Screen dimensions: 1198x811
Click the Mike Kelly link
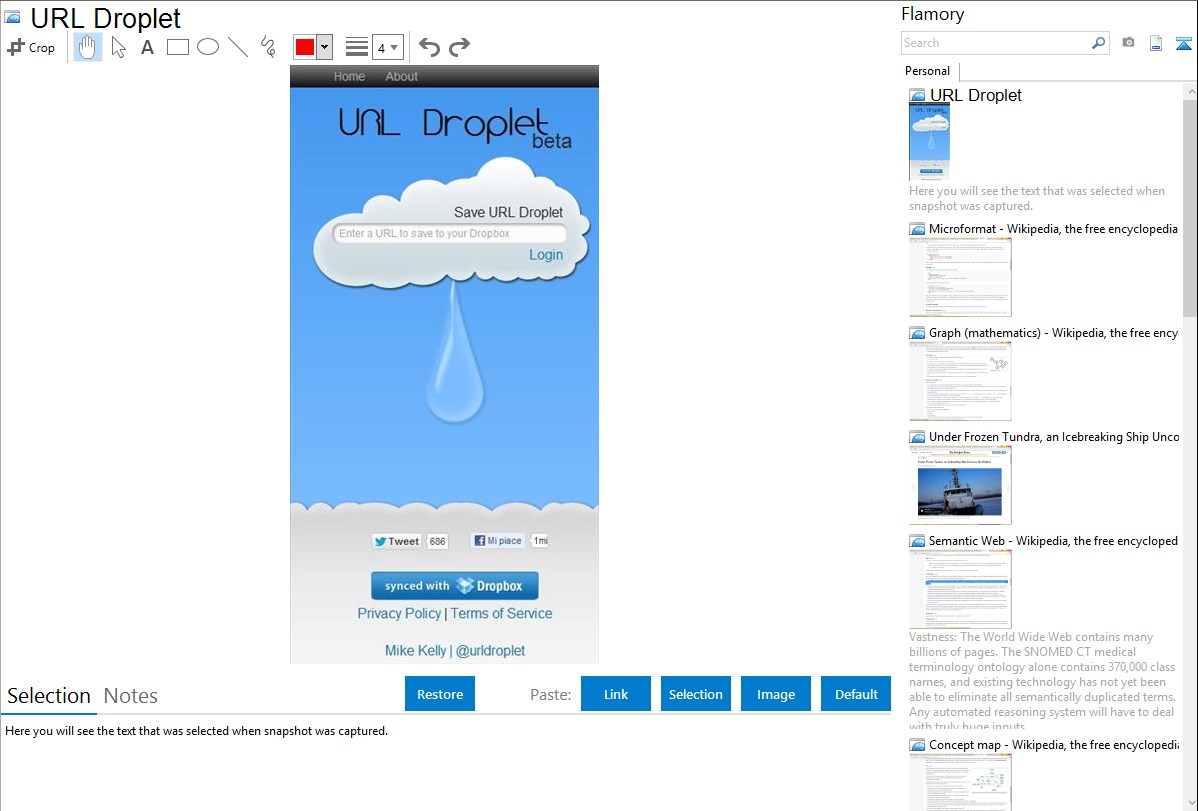coord(416,650)
